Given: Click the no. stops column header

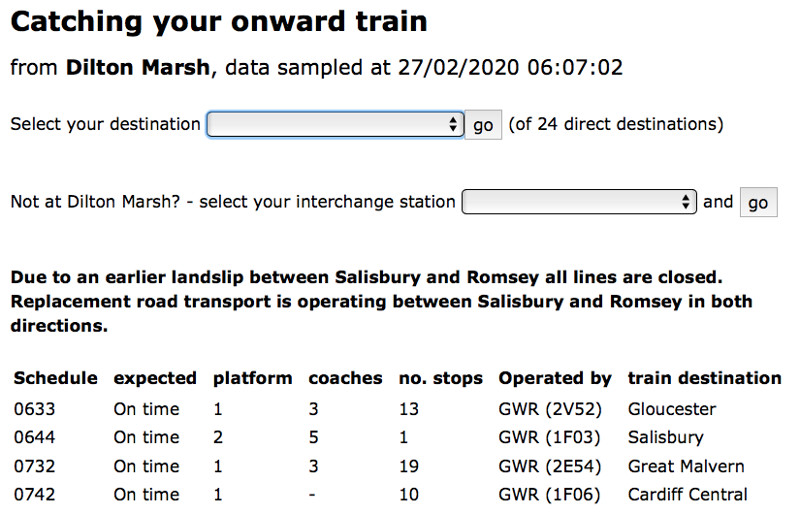Looking at the screenshot, I should [x=440, y=378].
